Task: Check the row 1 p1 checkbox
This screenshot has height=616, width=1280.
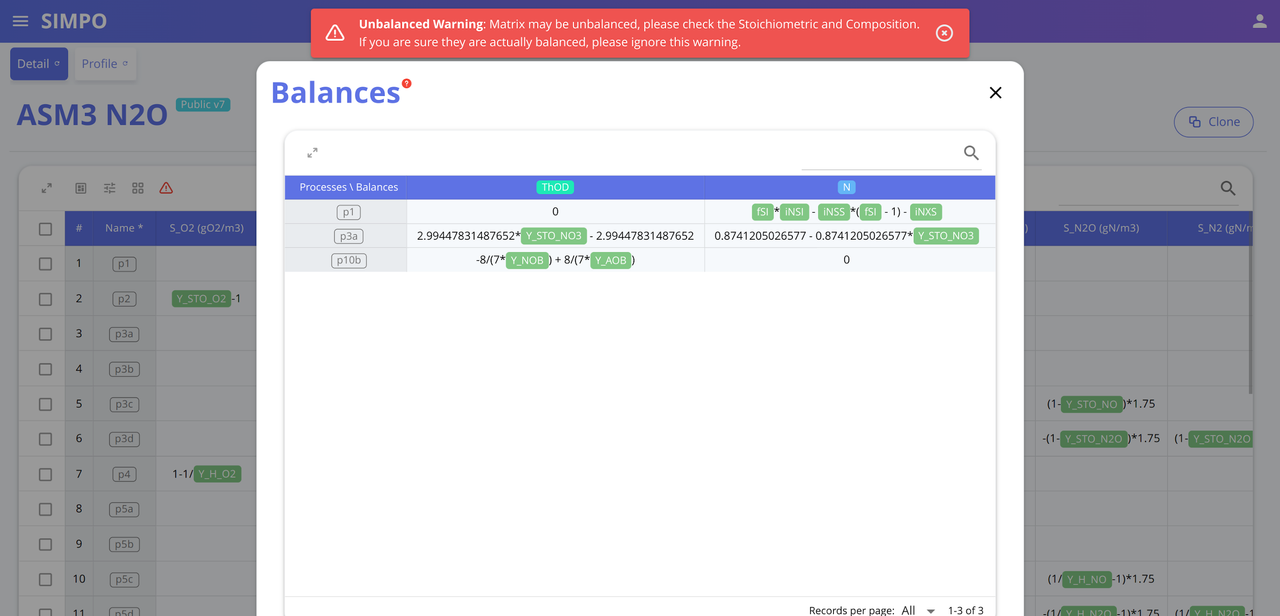Action: [45, 264]
